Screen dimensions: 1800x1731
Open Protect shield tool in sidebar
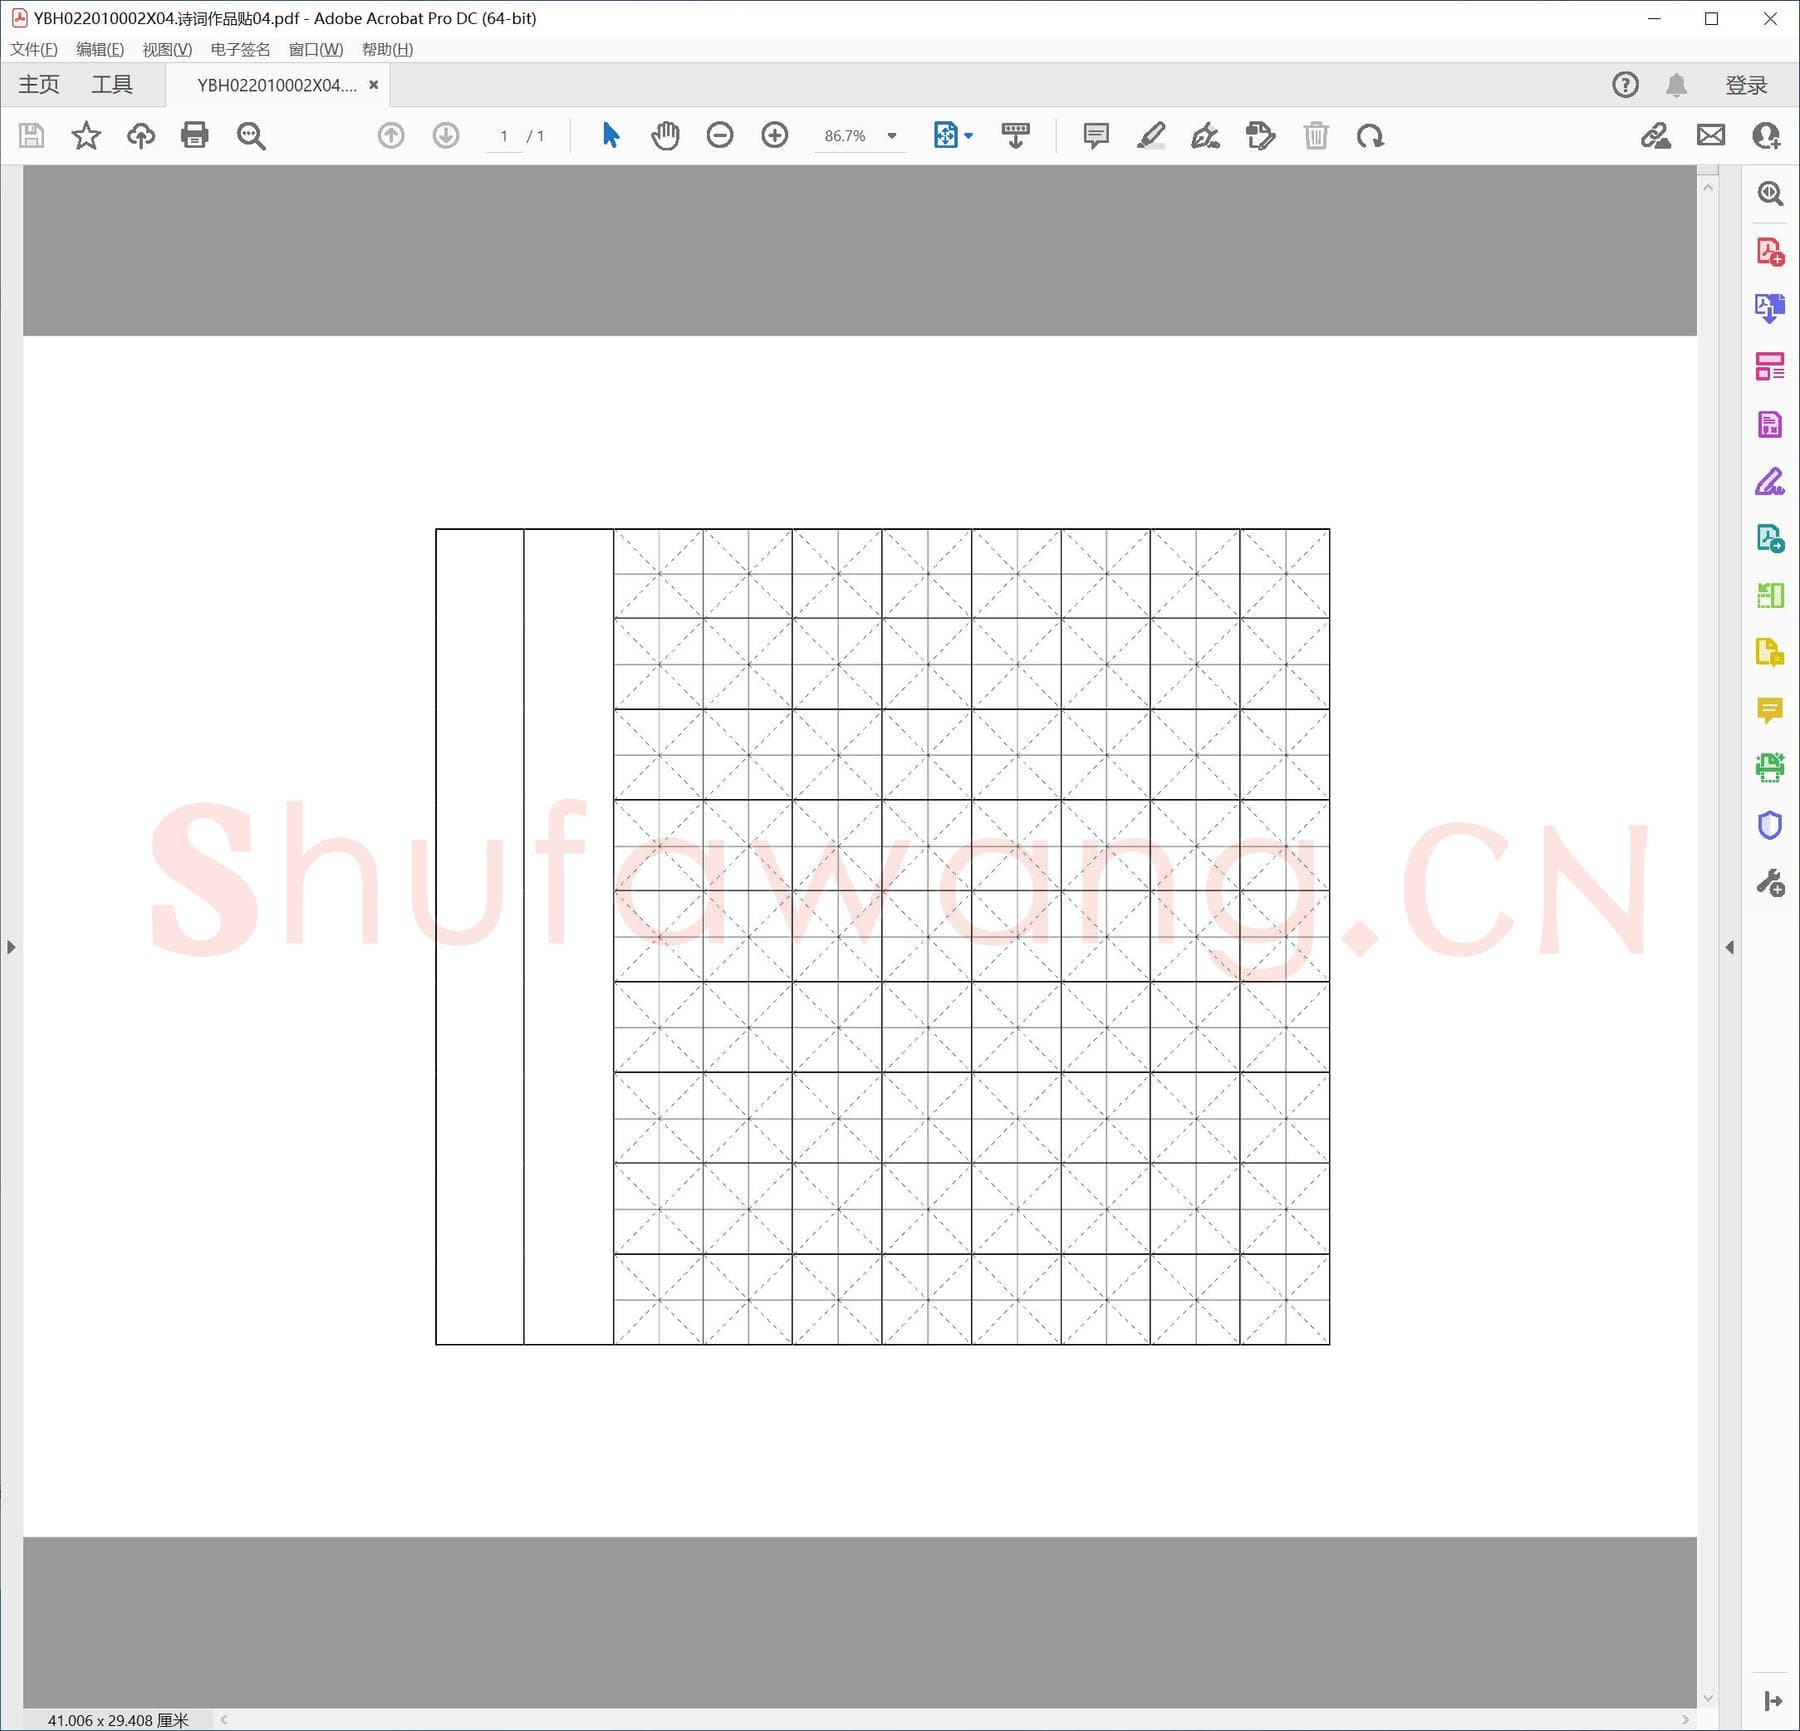1770,826
